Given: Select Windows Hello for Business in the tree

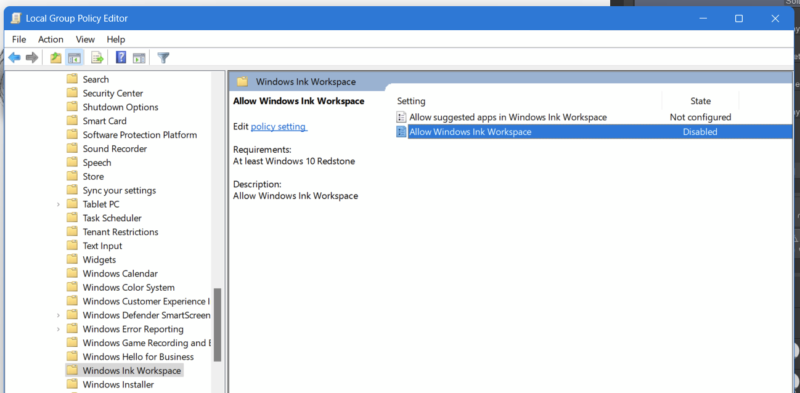Looking at the screenshot, I should pos(138,356).
